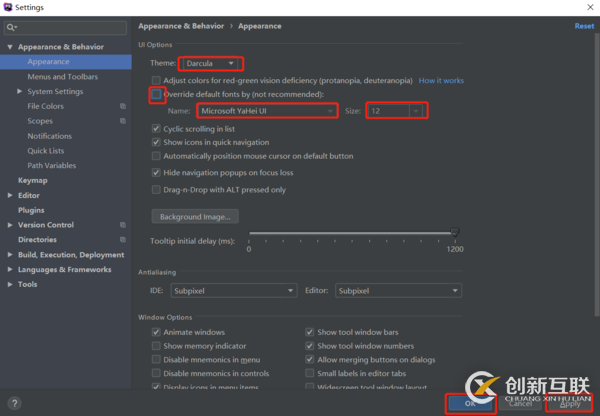Enable automatic mouse cursor positioning on default button
Screen dimensions: 600x416
pos(156,156)
